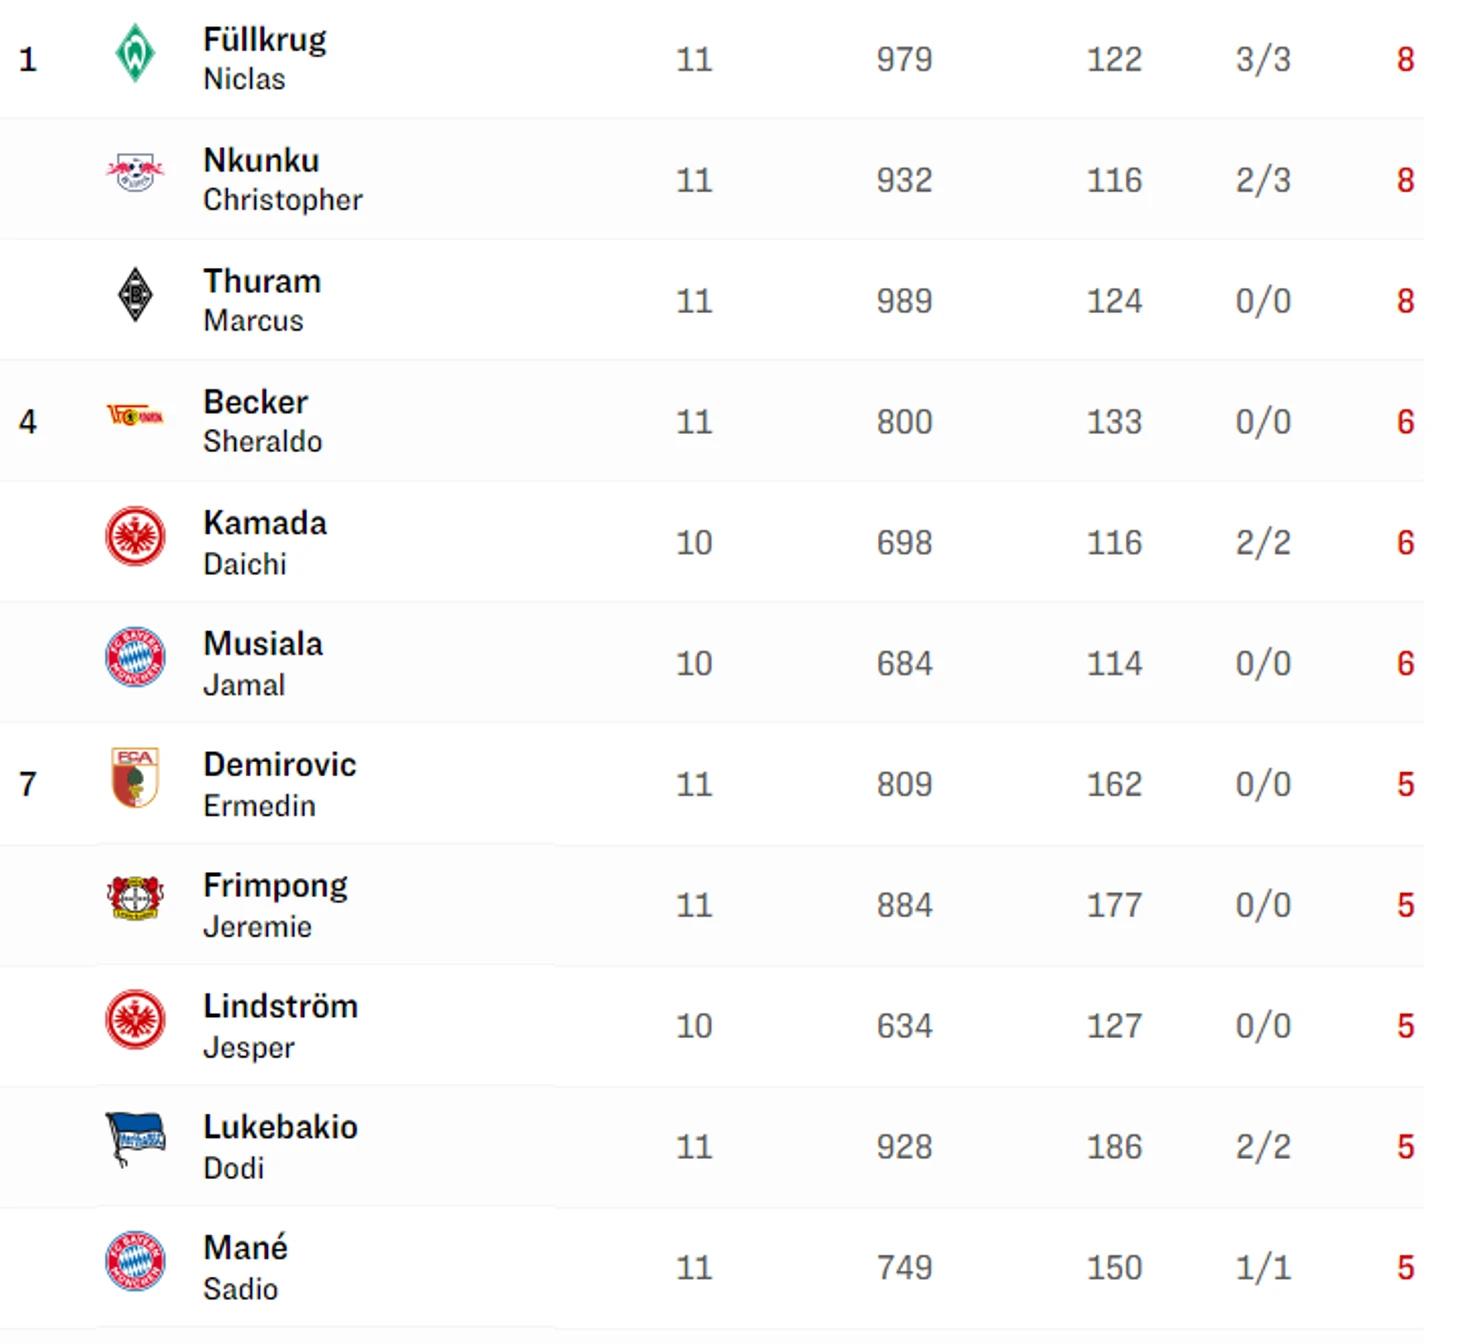Select Thuram Marcus player name

coord(262,301)
